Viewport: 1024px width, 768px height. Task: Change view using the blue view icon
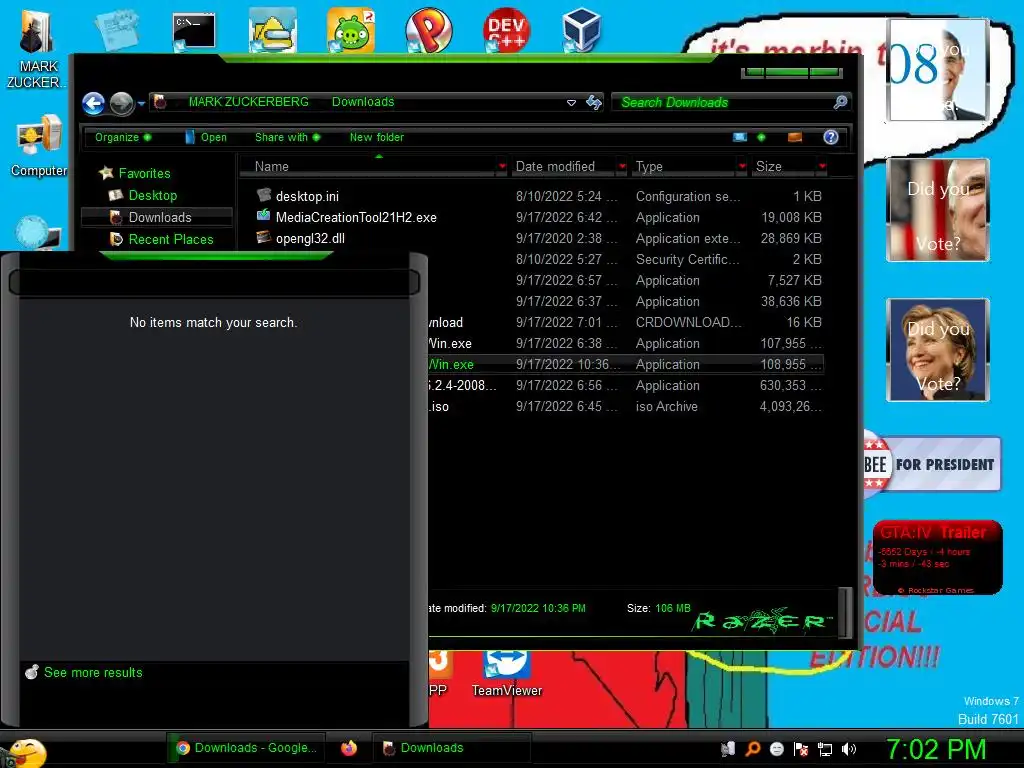(740, 137)
